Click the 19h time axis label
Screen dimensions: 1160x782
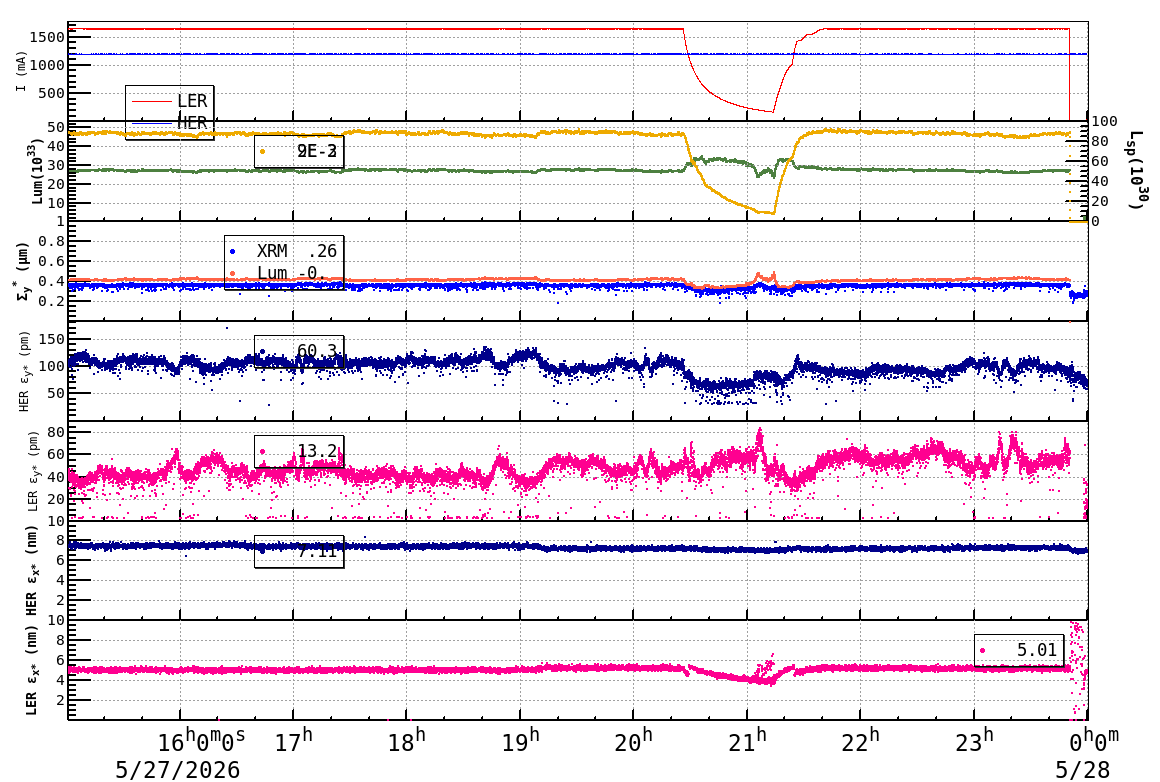coord(520,741)
